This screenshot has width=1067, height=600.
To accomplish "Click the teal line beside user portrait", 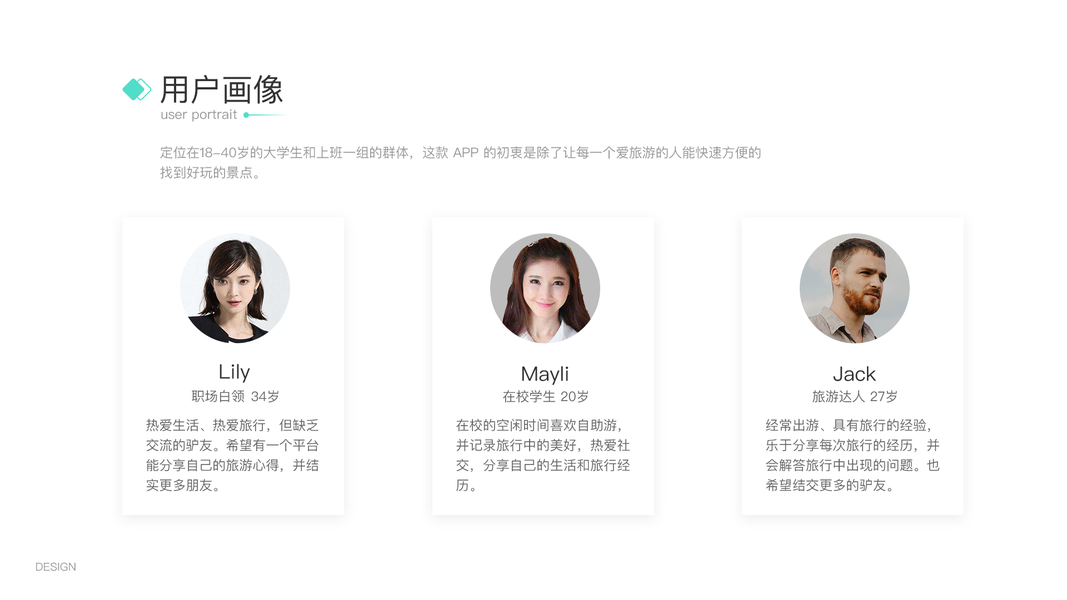I will click(x=265, y=115).
